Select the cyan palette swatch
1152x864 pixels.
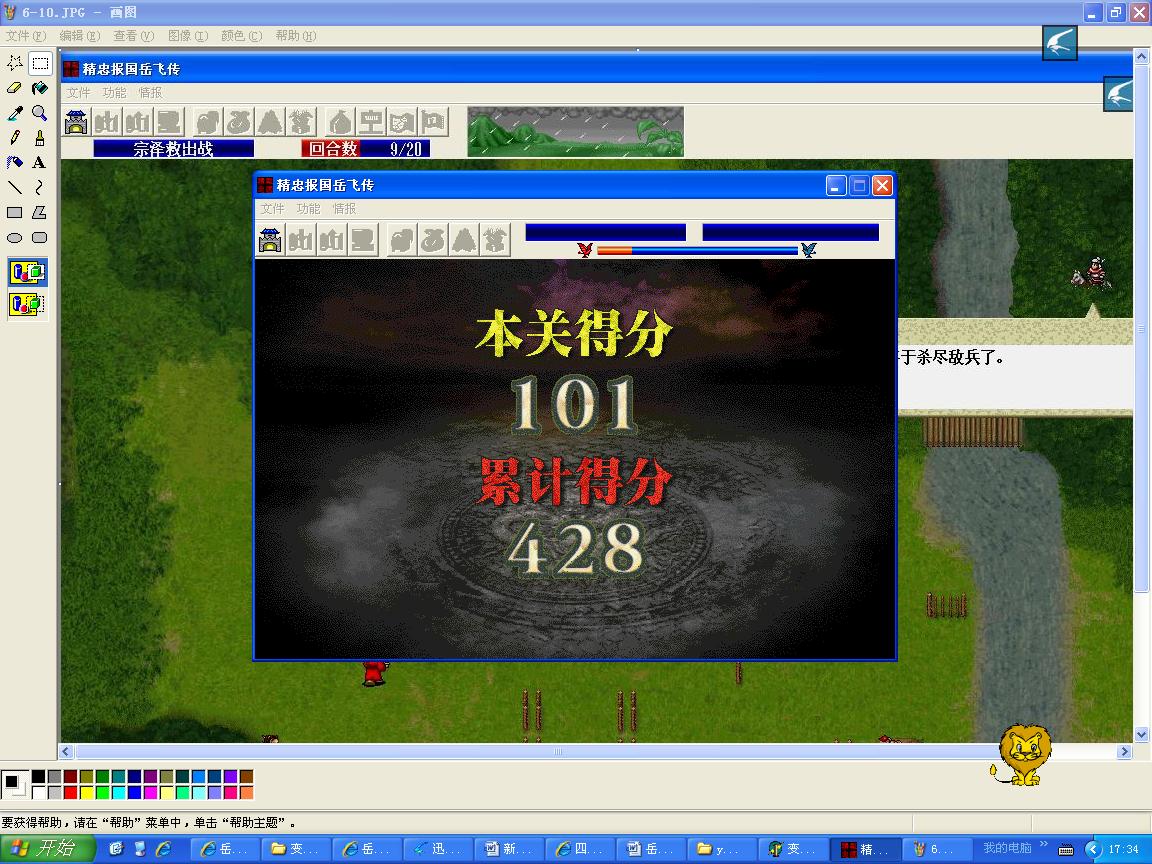tap(118, 793)
